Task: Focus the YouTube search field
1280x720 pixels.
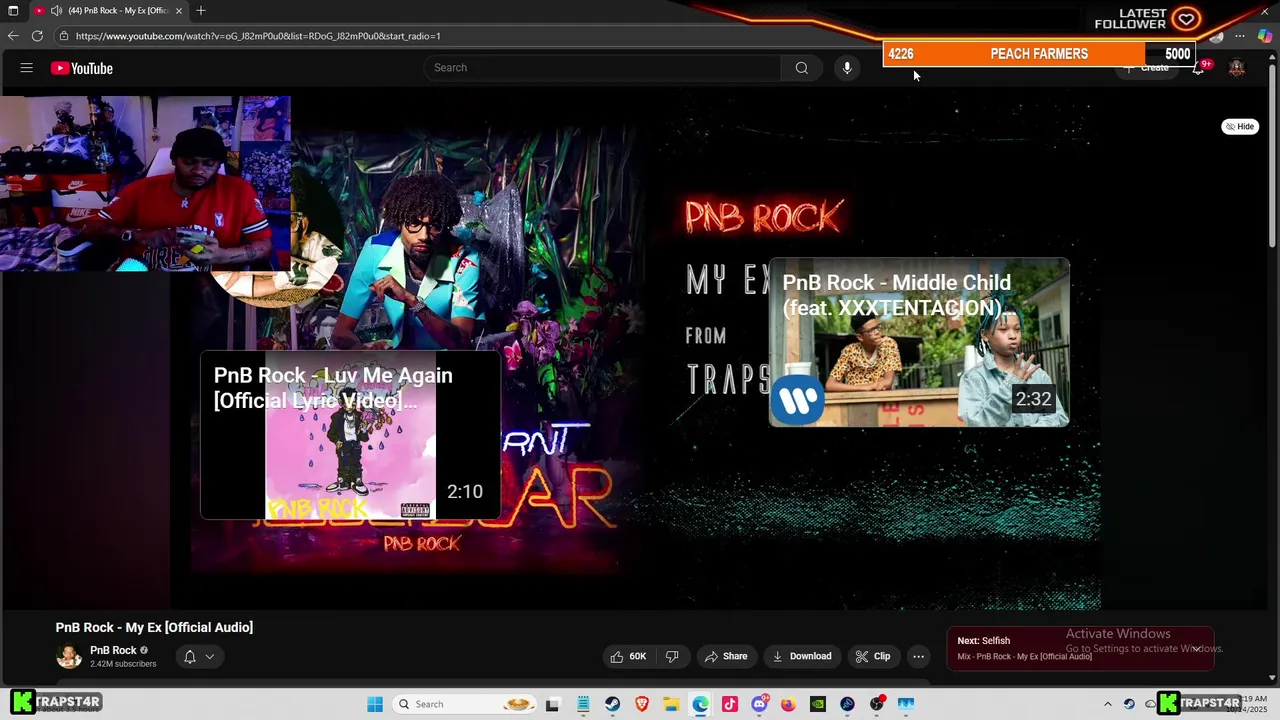Action: point(602,68)
